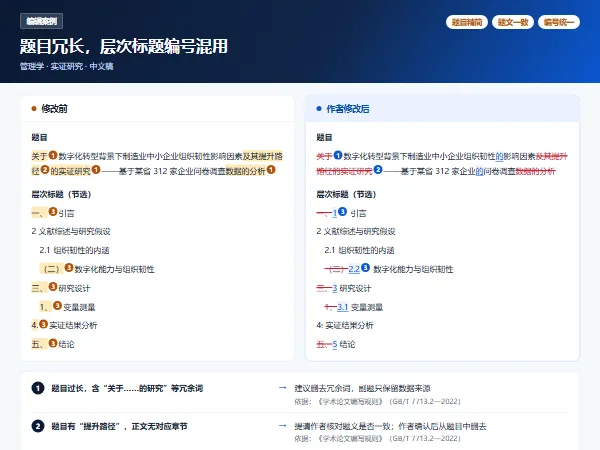Click the 题目 label in the 作者修改后 panel
600x450 pixels.
(x=324, y=137)
